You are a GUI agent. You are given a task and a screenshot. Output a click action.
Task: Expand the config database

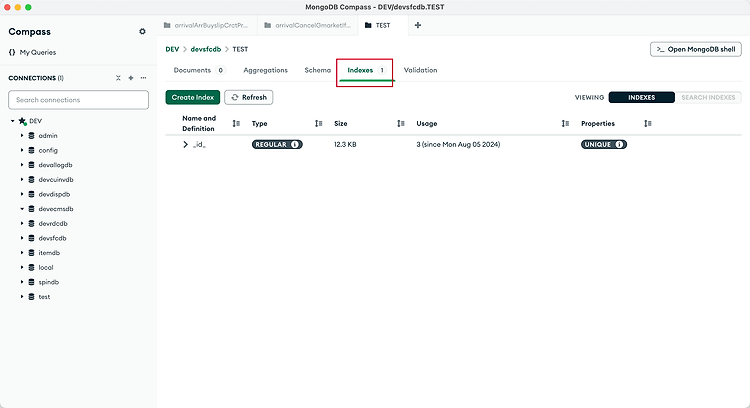[x=22, y=150]
